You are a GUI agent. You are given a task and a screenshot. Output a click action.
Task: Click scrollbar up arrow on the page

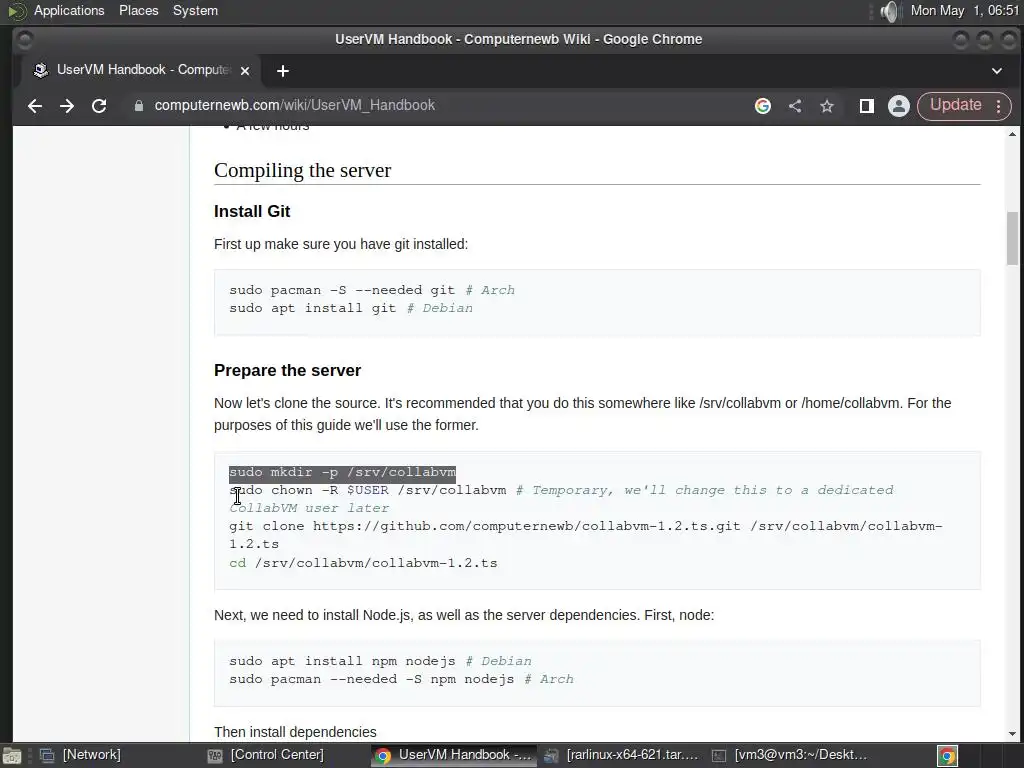(x=1012, y=135)
